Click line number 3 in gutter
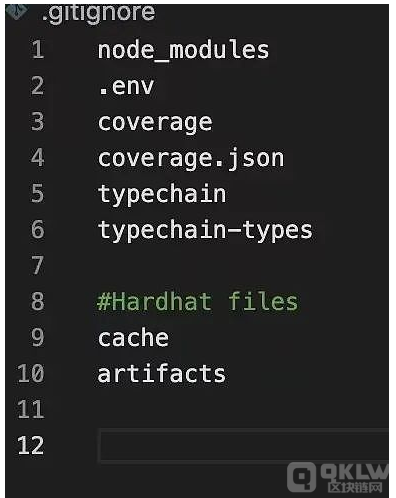396x498 pixels. [38, 122]
